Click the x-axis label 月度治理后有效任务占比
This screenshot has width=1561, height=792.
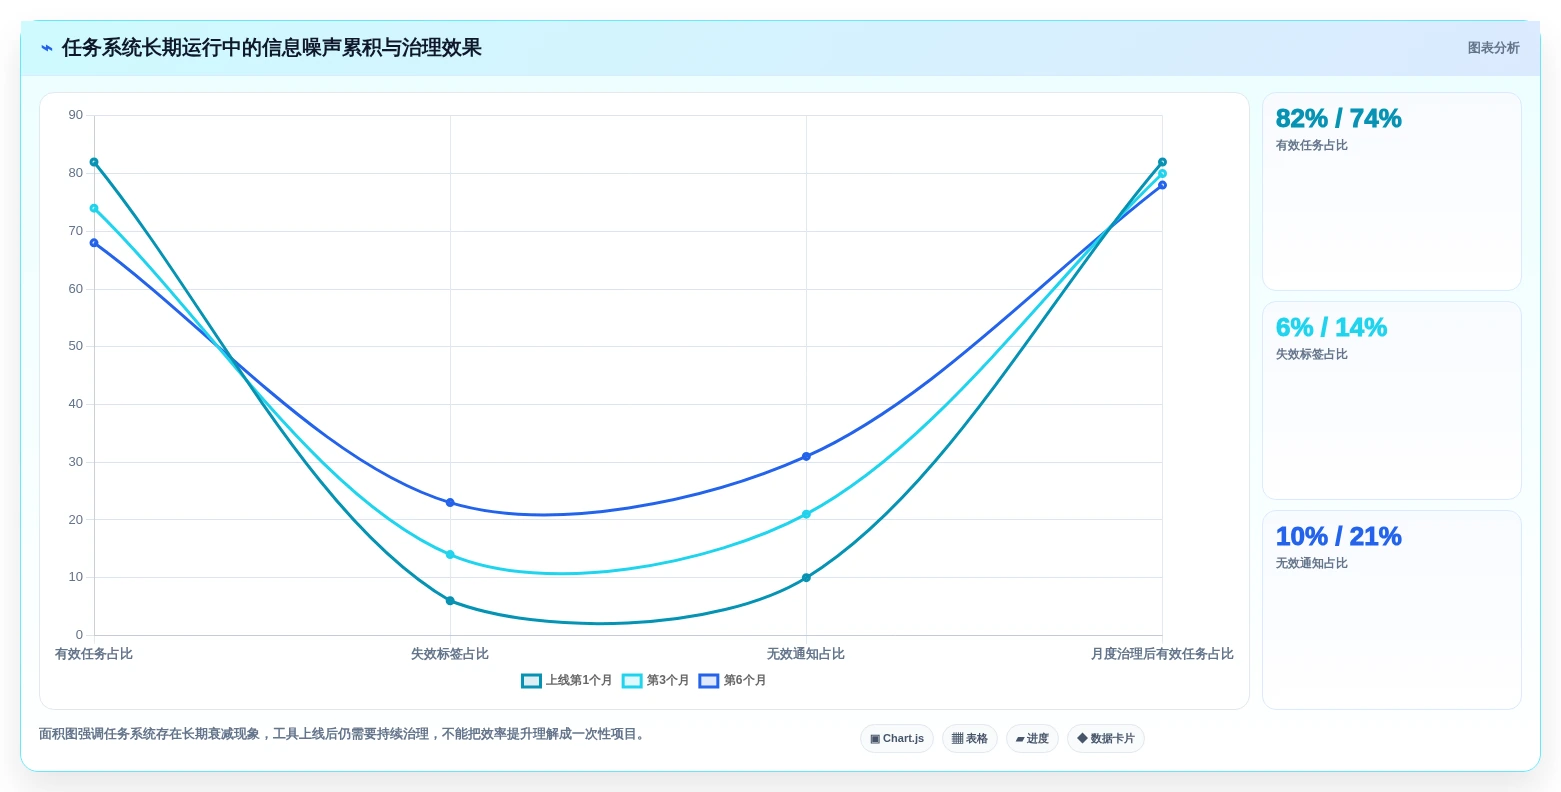coord(1162,654)
